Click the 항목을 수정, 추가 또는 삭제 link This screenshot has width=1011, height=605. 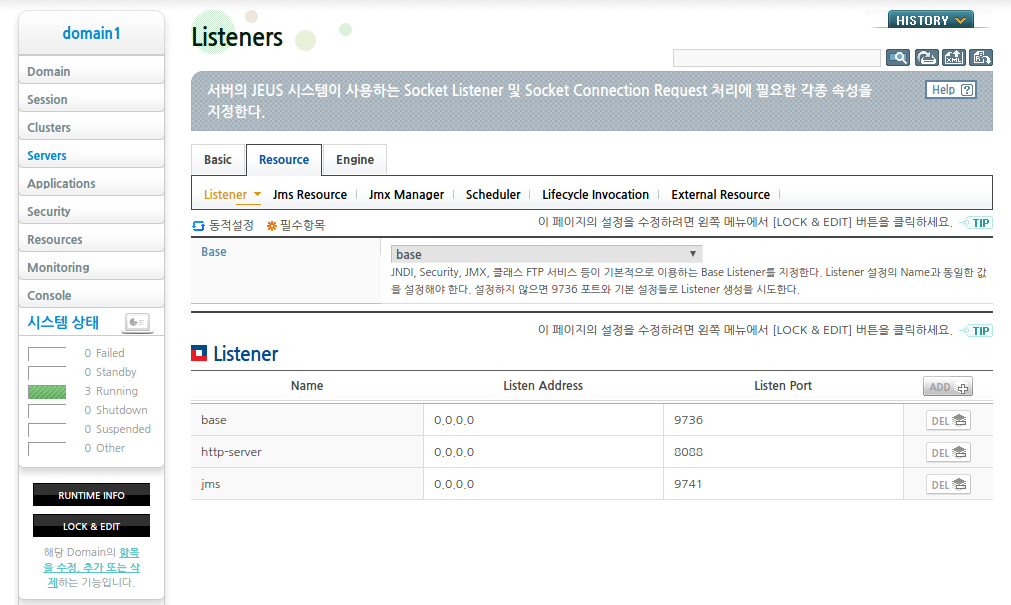pos(92,567)
